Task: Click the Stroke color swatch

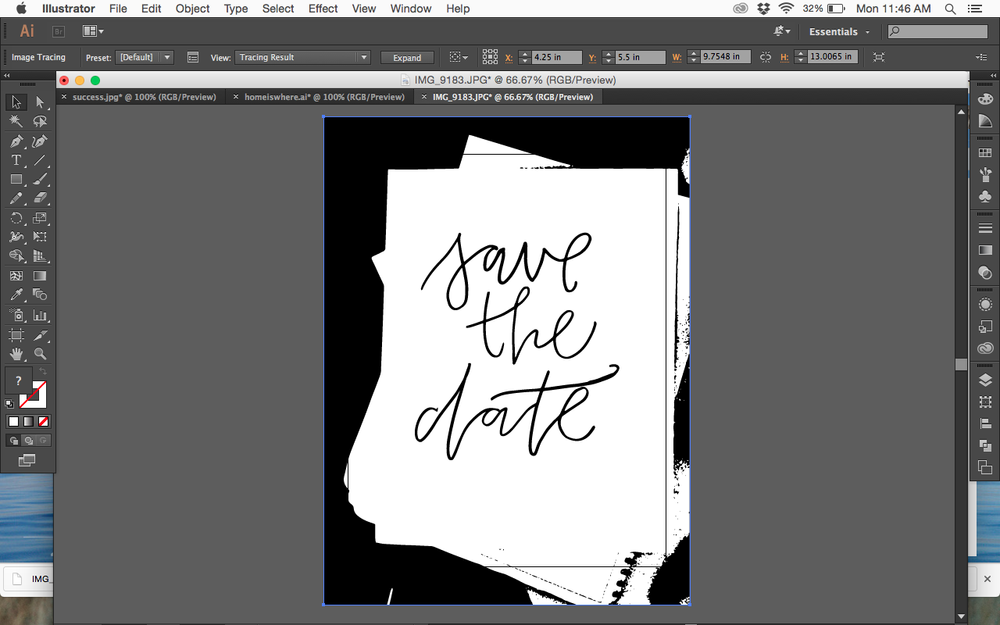Action: pos(33,394)
